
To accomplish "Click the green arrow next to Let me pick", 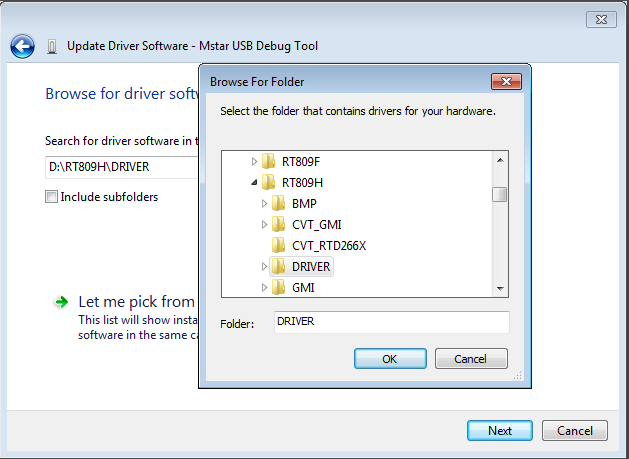I will coord(61,302).
